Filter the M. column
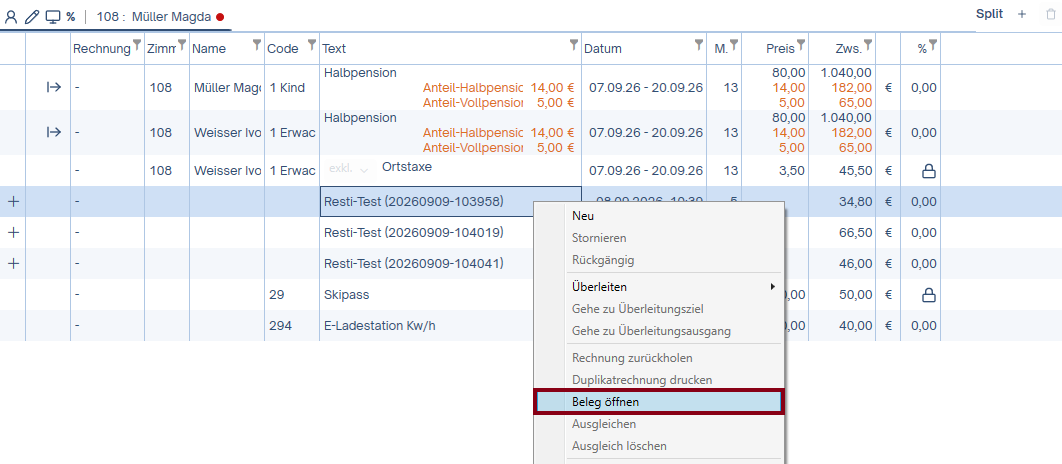This screenshot has width=1062, height=464. (734, 45)
